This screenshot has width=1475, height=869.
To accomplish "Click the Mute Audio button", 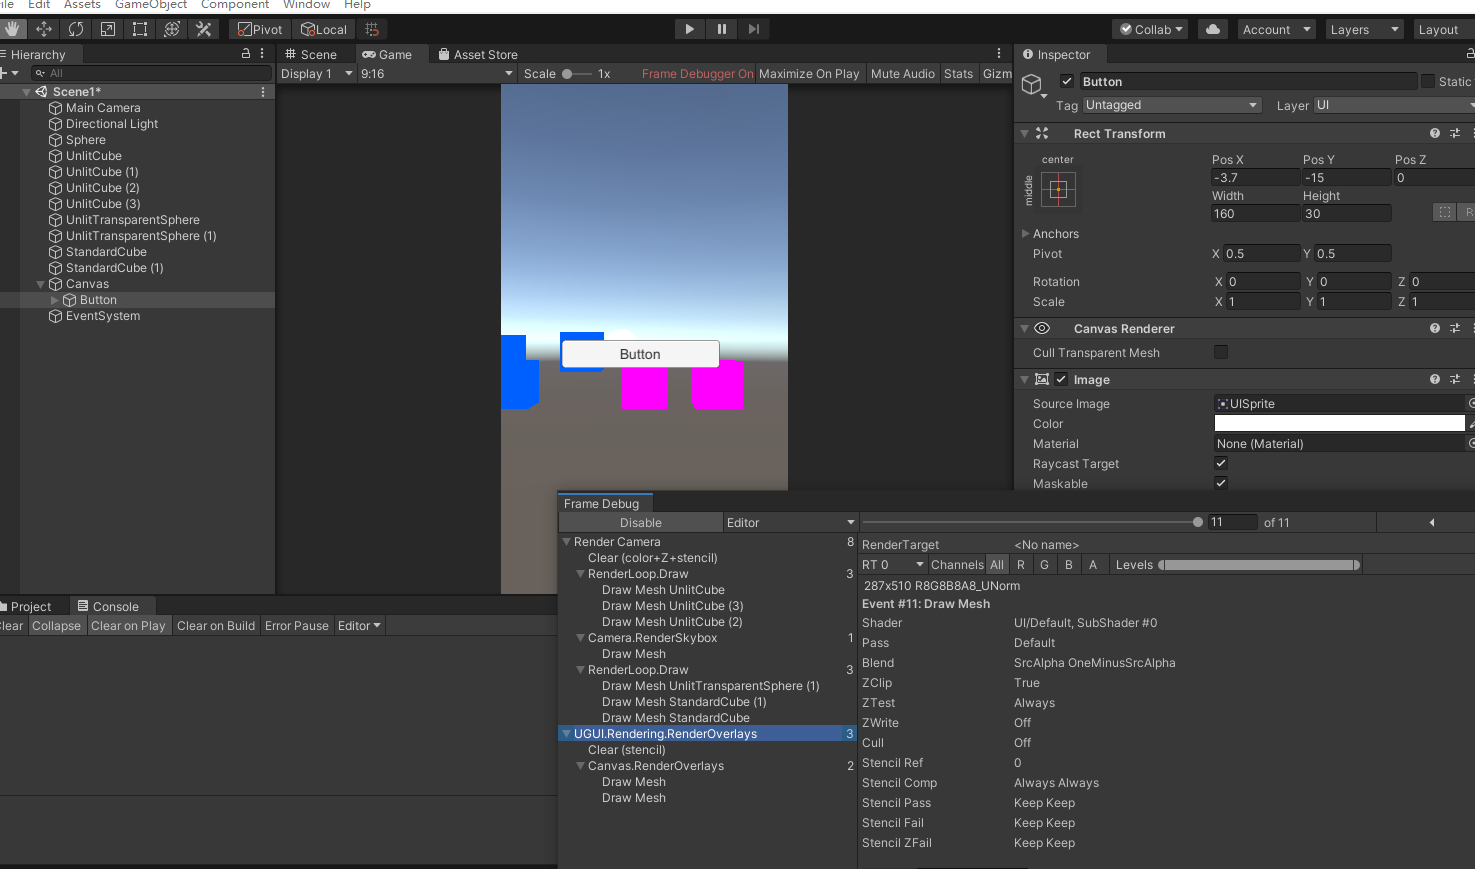I will coord(902,73).
